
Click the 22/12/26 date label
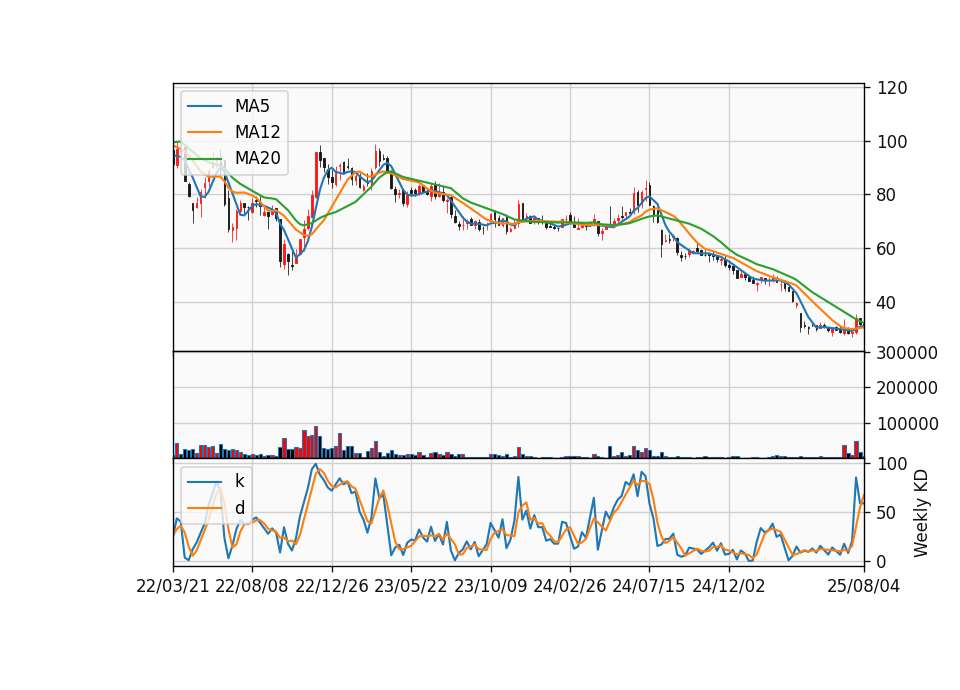[x=332, y=586]
